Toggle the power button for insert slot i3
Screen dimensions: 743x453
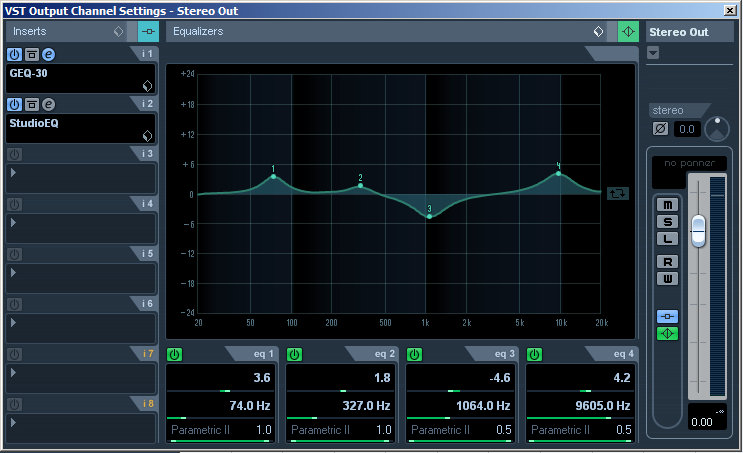[x=15, y=154]
